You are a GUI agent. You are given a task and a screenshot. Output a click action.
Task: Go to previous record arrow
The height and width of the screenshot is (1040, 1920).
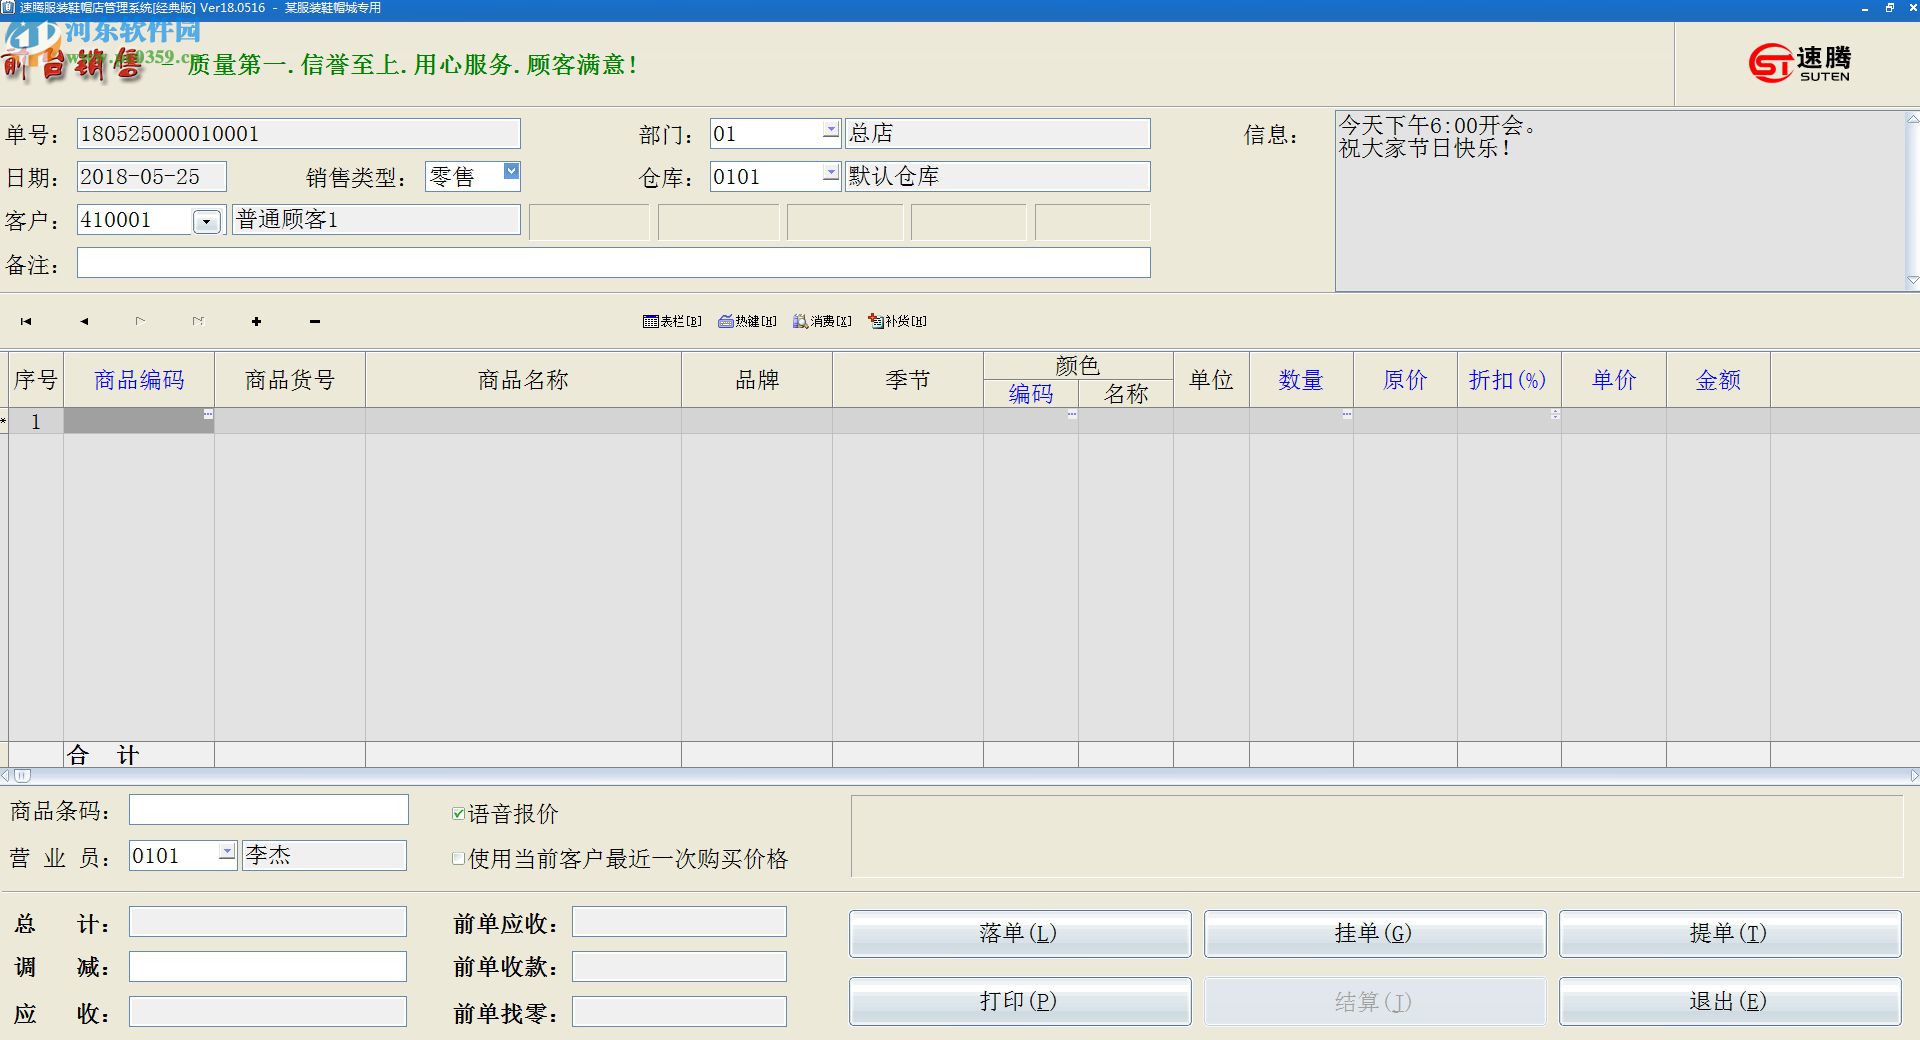click(x=84, y=321)
